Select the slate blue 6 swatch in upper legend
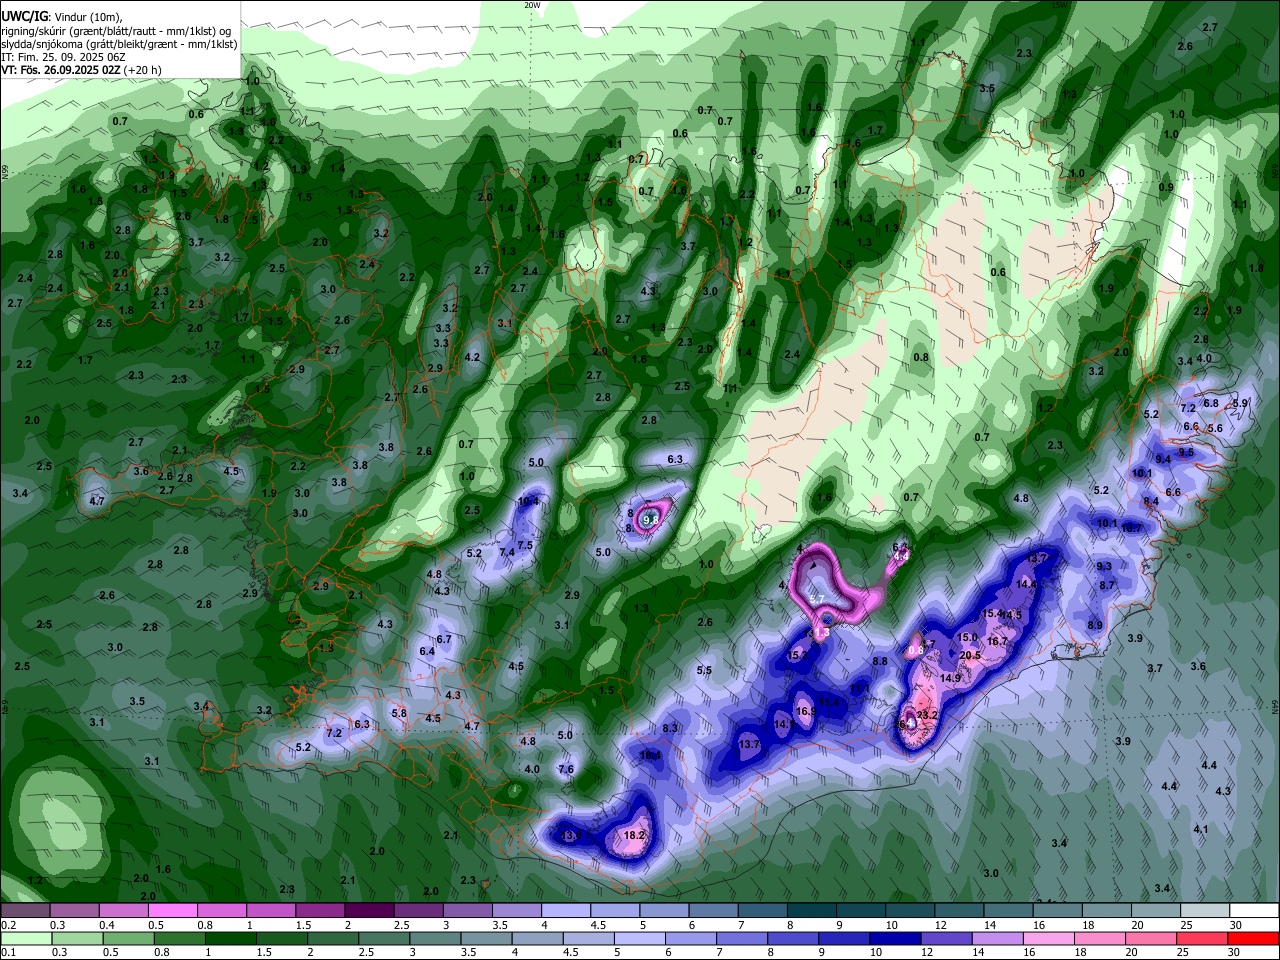1280x960 pixels. pos(714,911)
